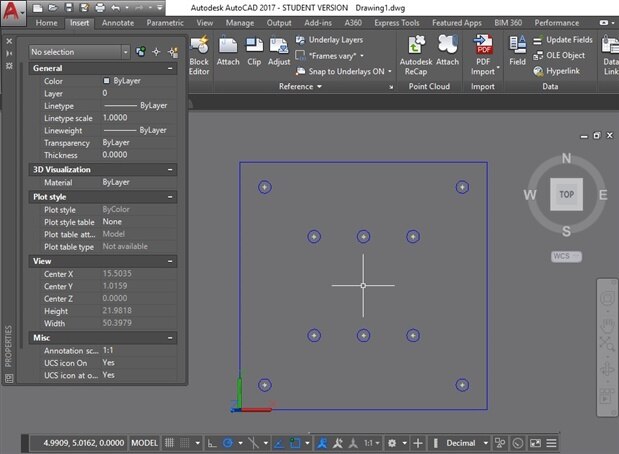
Task: Click Update Fields button
Action: coord(565,40)
